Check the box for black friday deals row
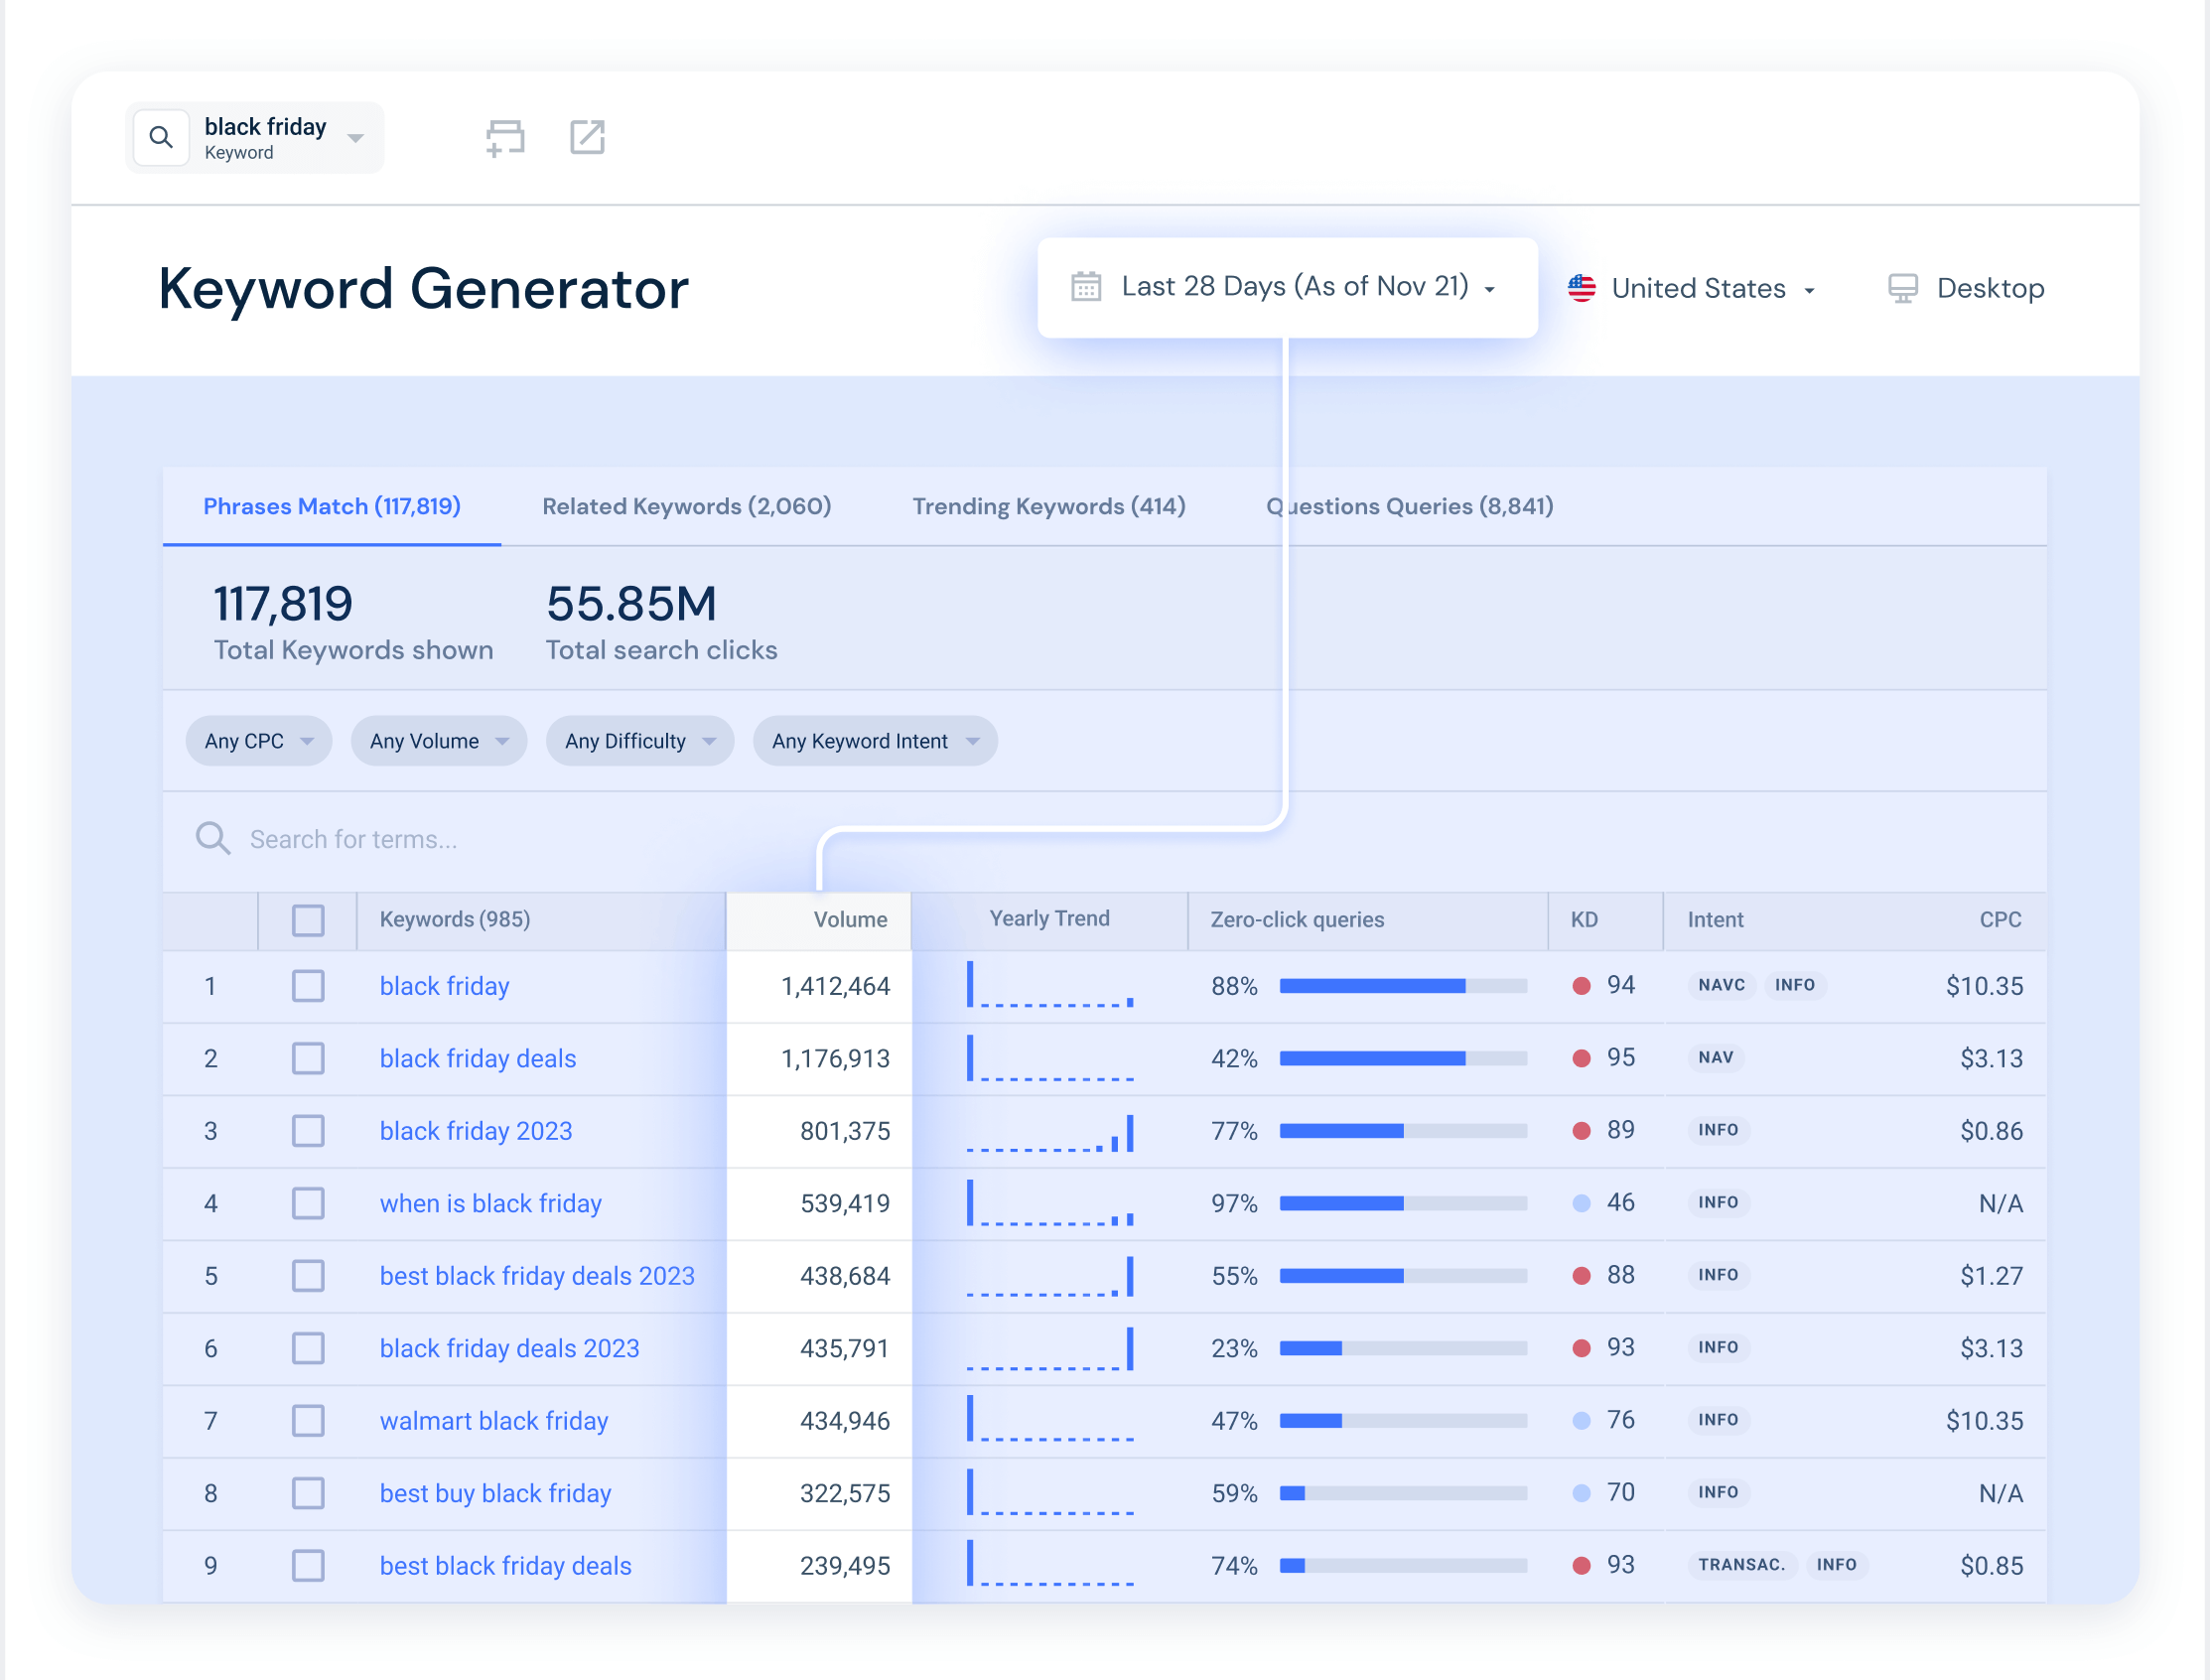The width and height of the screenshot is (2210, 1680). 308,1058
